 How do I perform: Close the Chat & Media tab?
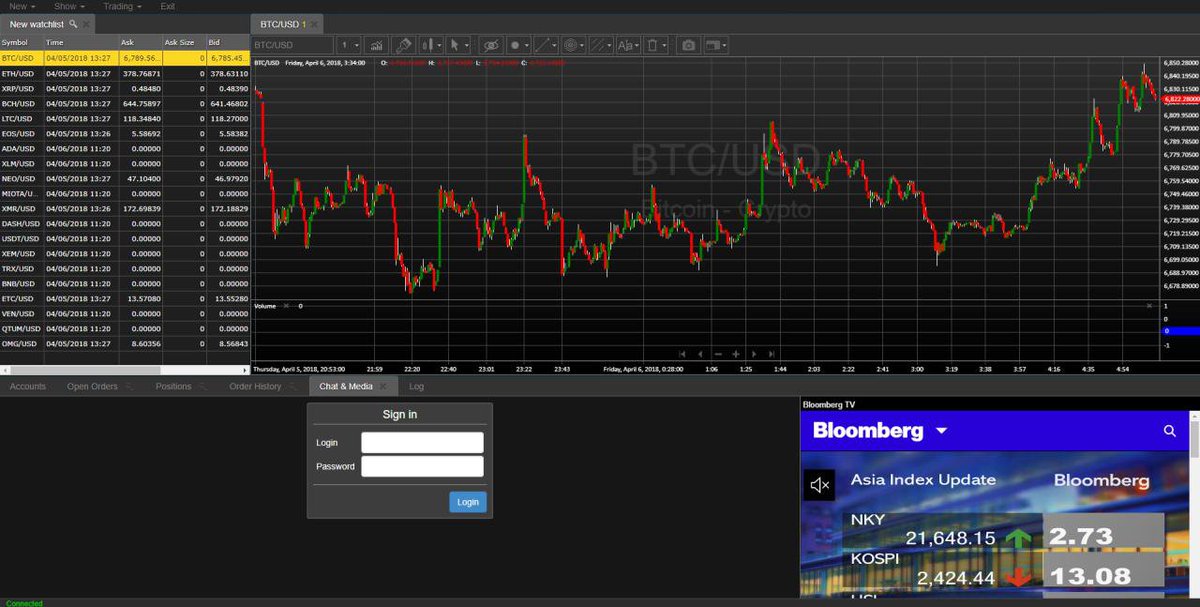point(382,386)
